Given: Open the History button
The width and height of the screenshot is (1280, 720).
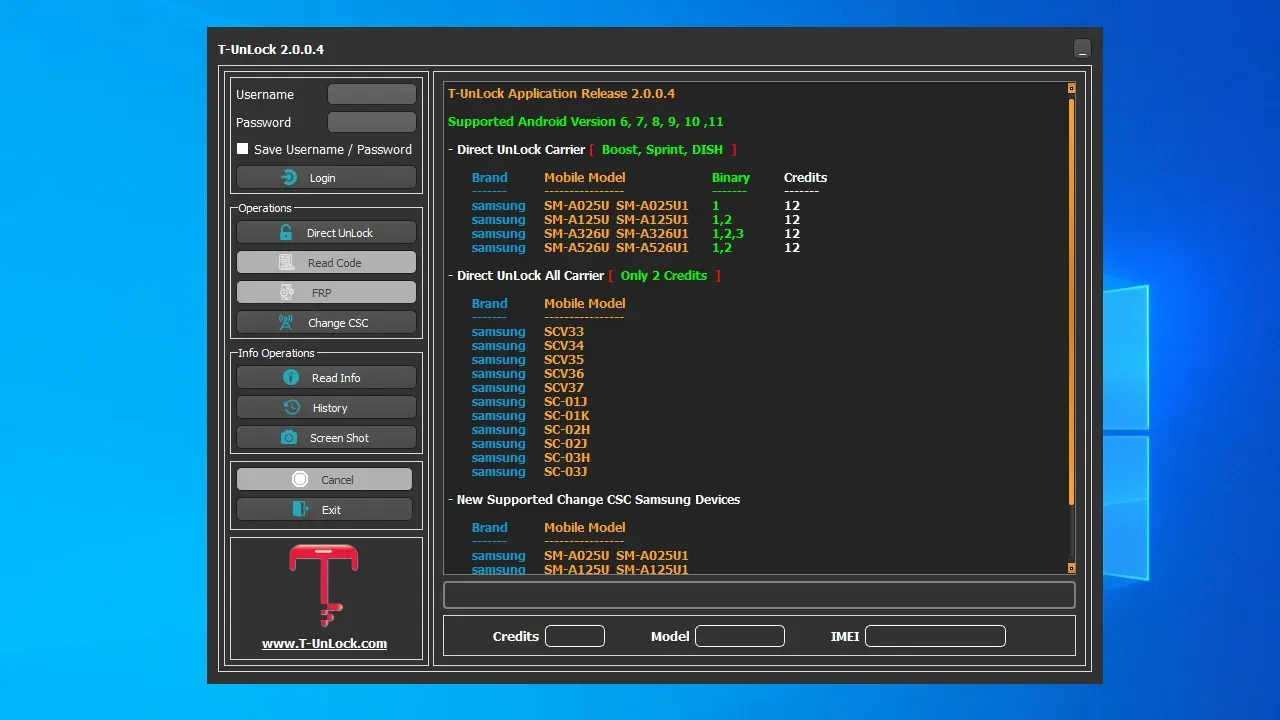Looking at the screenshot, I should pos(326,407).
